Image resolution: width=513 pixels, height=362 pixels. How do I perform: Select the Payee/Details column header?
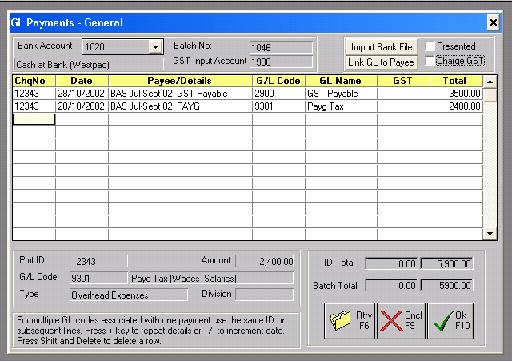coord(180,81)
